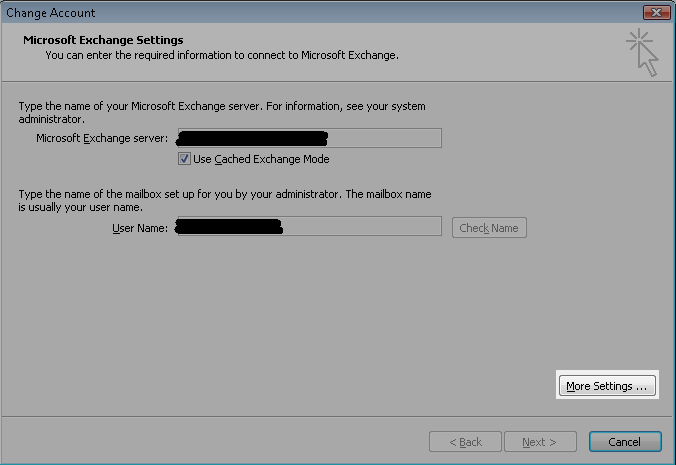Cancel the Change Account dialog
Image resolution: width=676 pixels, height=465 pixels.
click(x=625, y=442)
